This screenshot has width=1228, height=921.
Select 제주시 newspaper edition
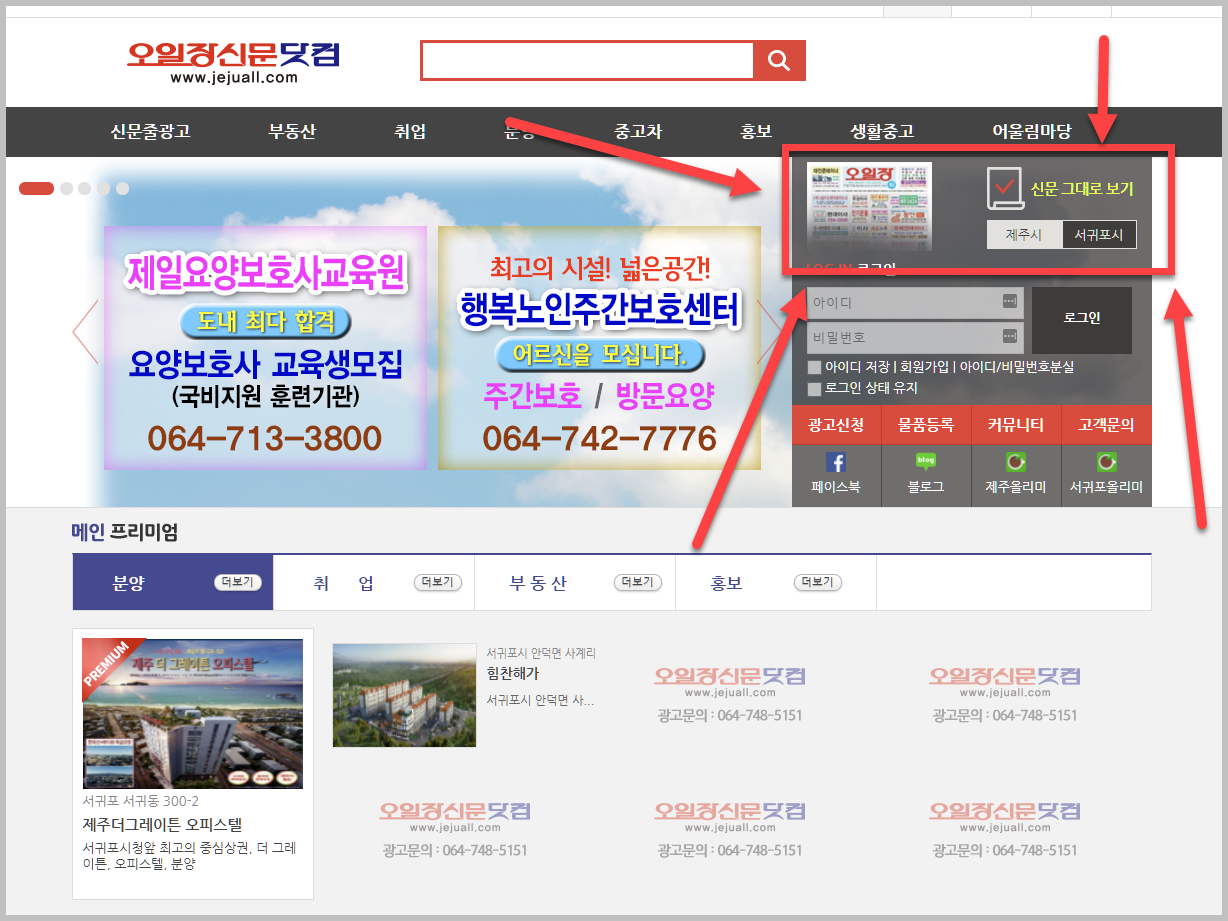tap(1024, 235)
